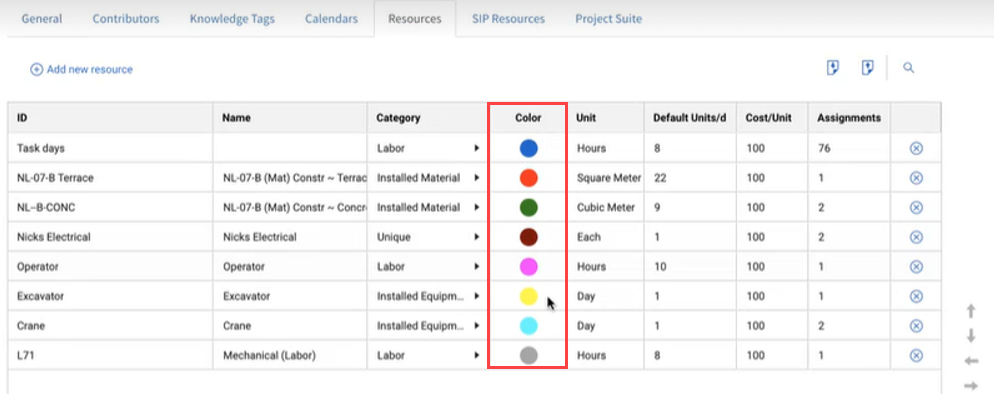The width and height of the screenshot is (994, 394).
Task: Delete the Crane resource row
Action: (916, 326)
